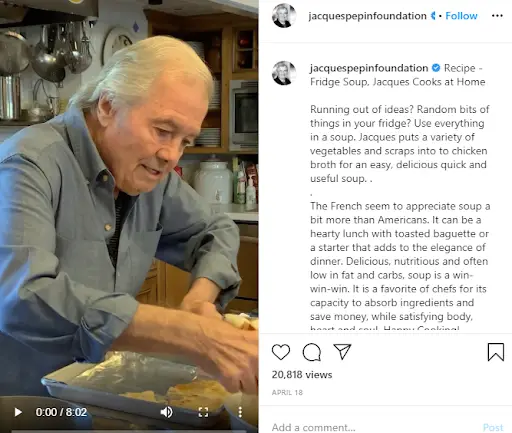Seek using the video progress bar
This screenshot has width=512, height=433.
tap(129, 431)
